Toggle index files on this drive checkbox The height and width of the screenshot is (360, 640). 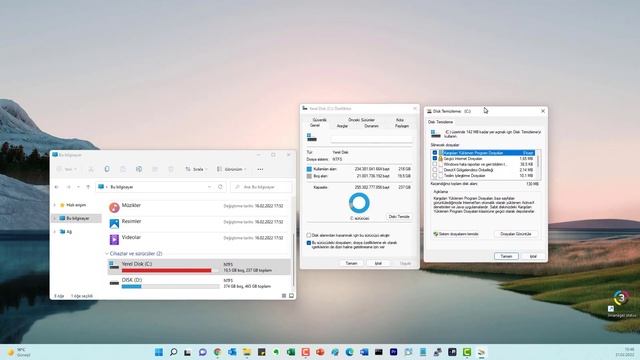coord(309,243)
